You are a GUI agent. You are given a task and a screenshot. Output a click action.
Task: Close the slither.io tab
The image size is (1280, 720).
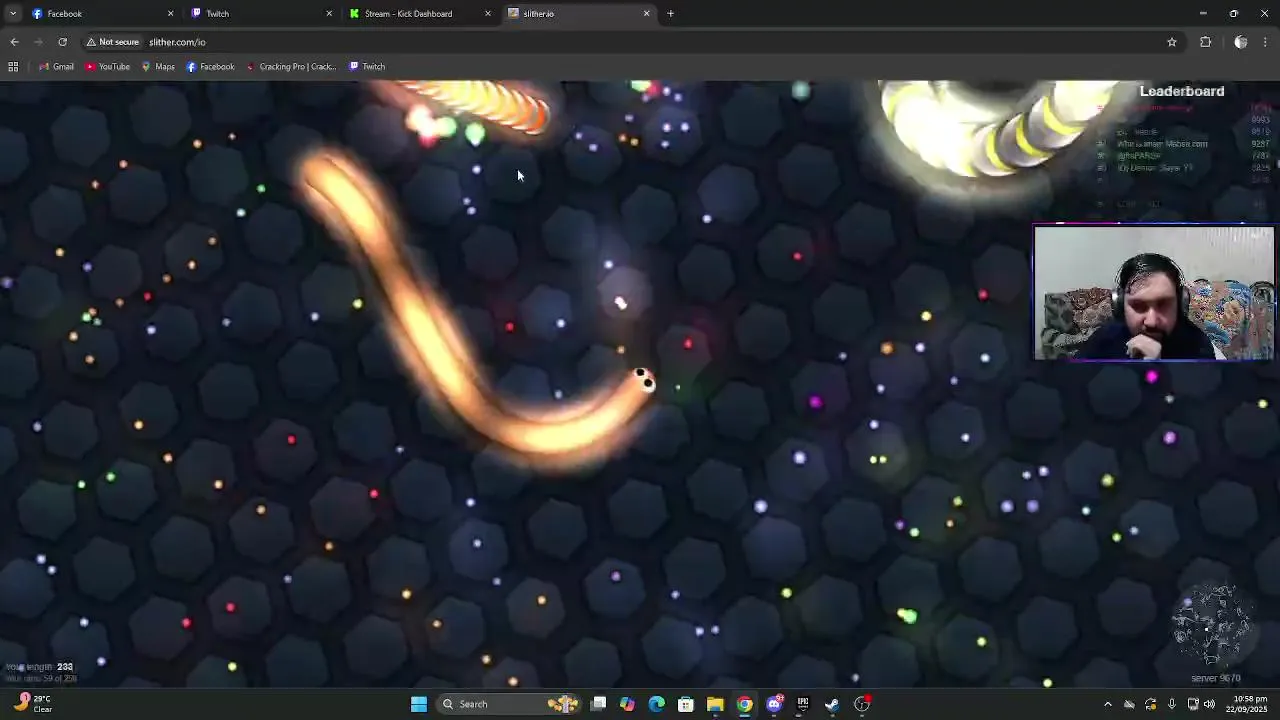point(646,13)
